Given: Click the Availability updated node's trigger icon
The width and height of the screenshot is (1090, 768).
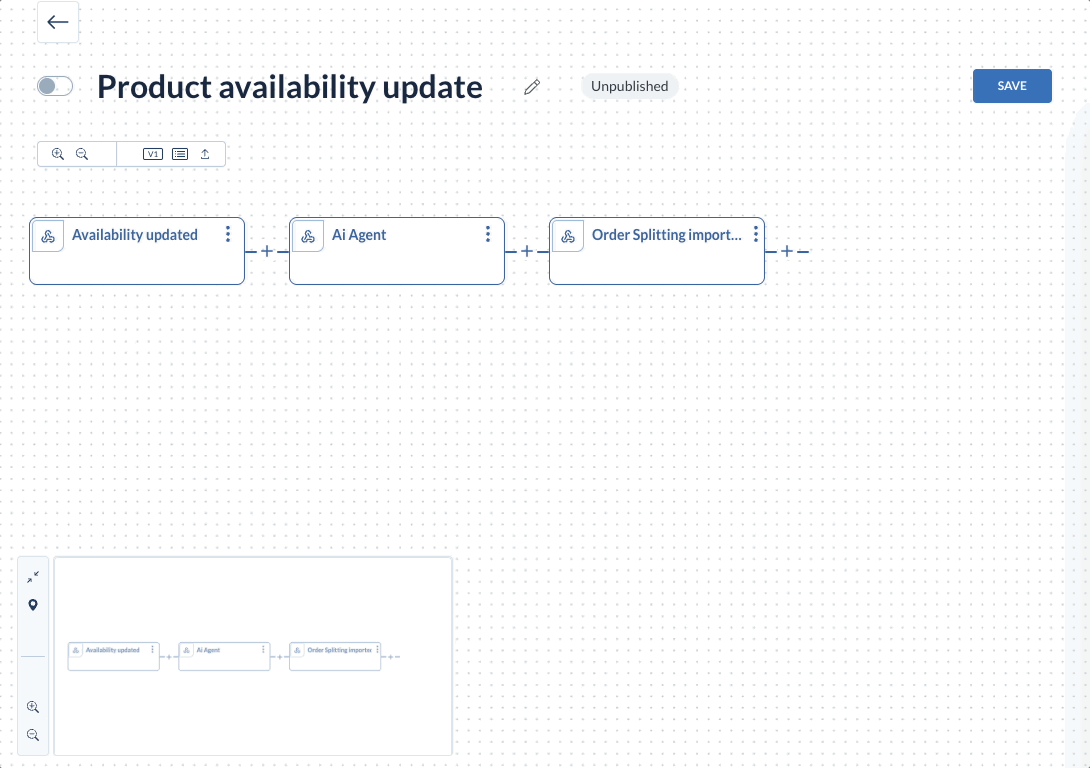Looking at the screenshot, I should coord(47,235).
